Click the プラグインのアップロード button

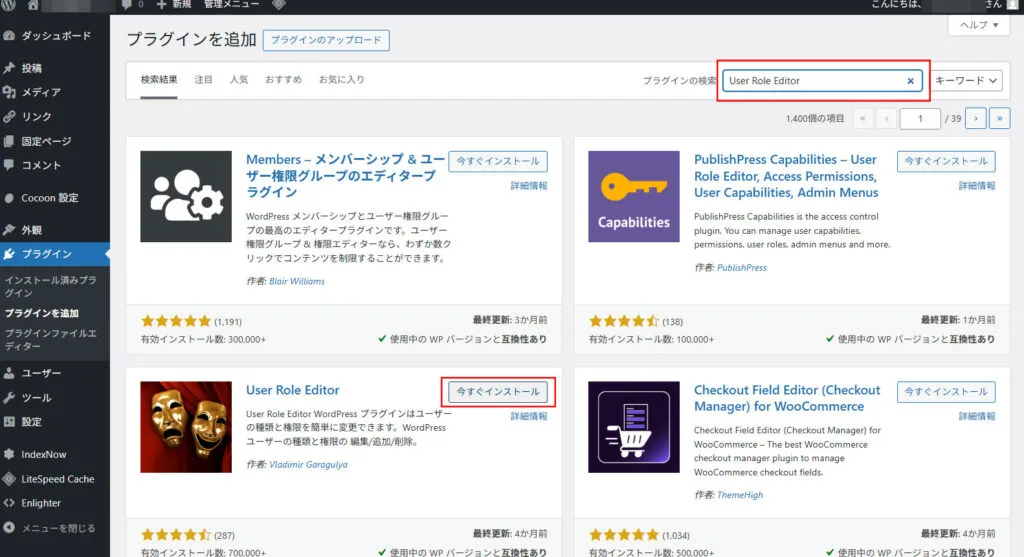pos(326,40)
